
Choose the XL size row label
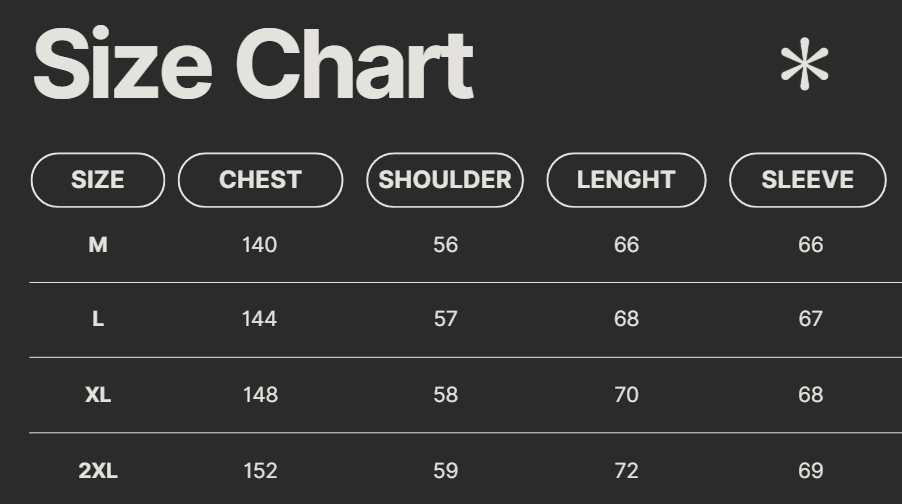pyautogui.click(x=98, y=394)
